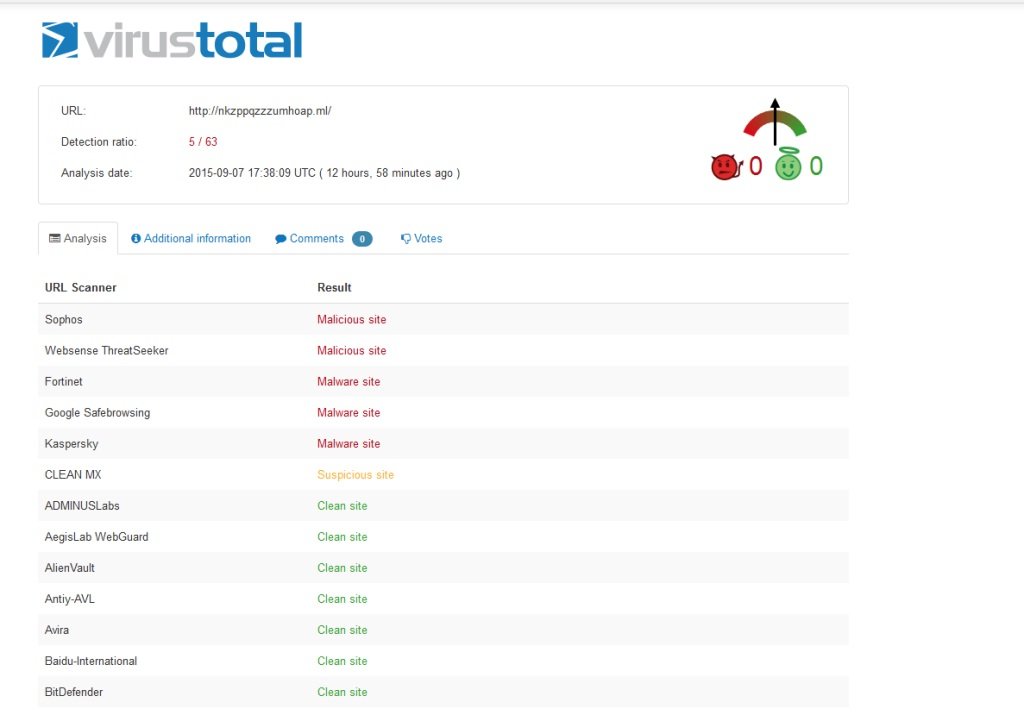
Task: Select the Websense ThreatSeeker scanner name
Action: [x=106, y=351]
